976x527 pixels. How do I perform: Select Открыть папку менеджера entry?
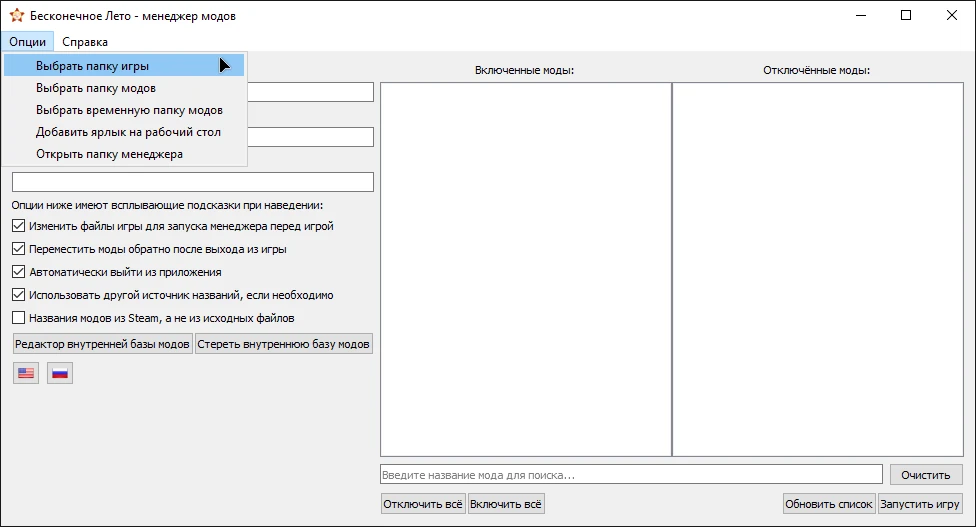coord(124,154)
